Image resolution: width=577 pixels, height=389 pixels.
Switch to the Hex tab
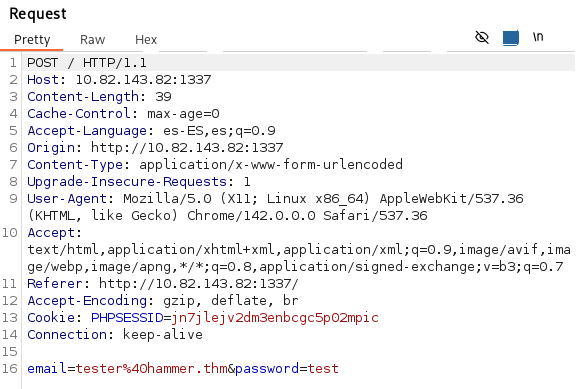146,40
